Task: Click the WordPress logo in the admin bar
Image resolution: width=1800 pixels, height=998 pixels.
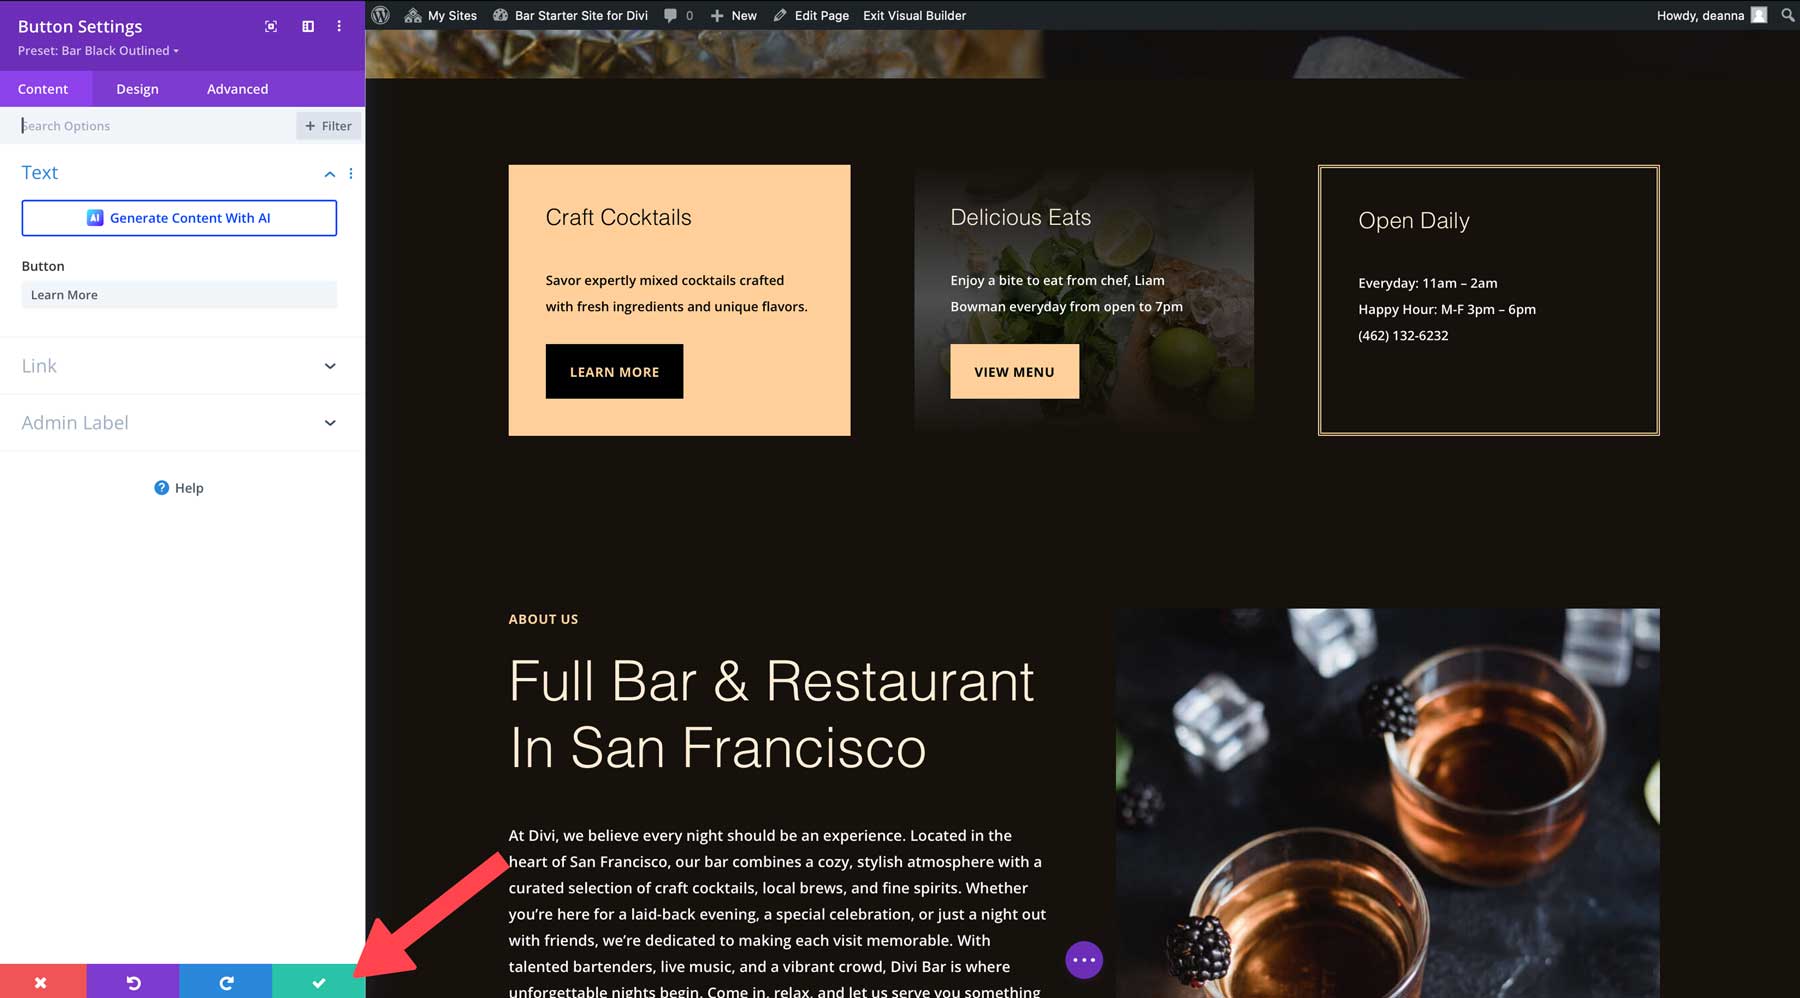Action: coord(379,15)
